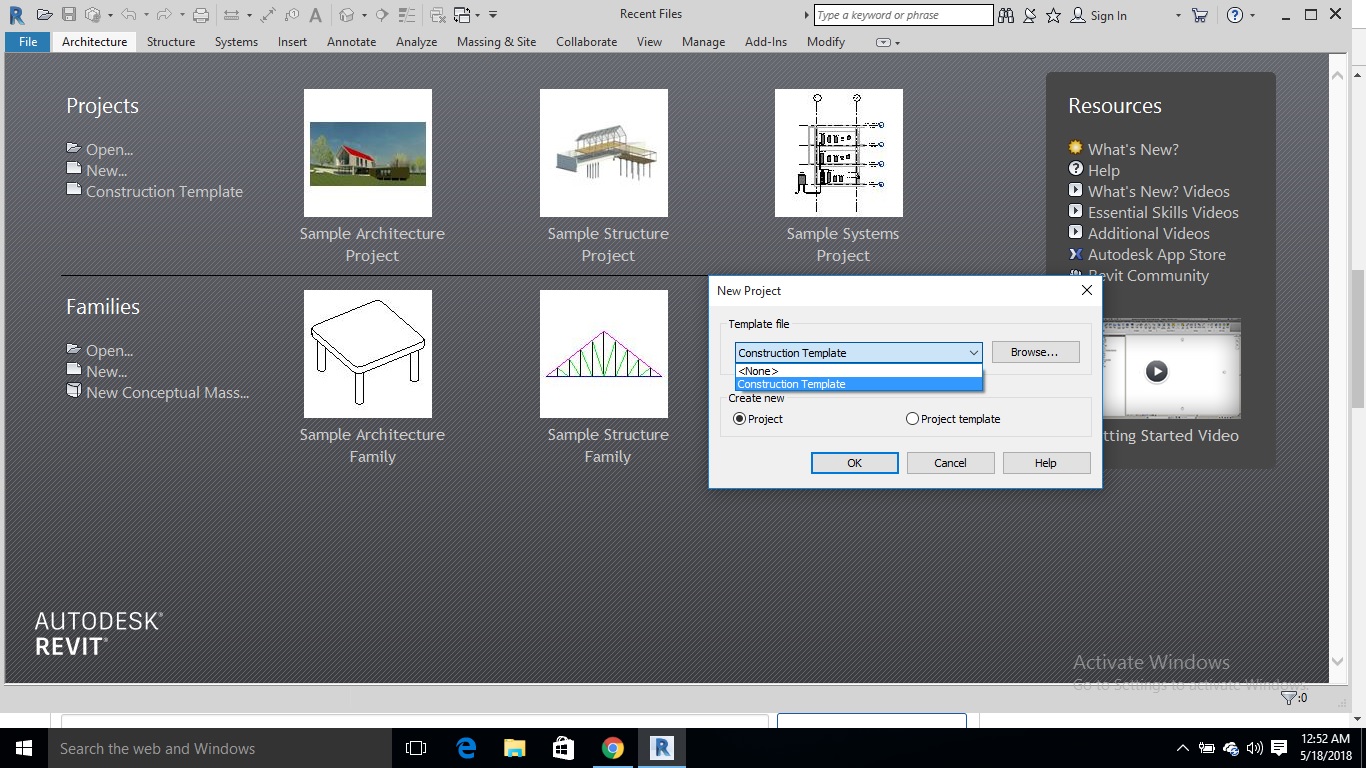This screenshot has height=768, width=1366.
Task: Click the Revit application logo icon
Action: [16, 15]
